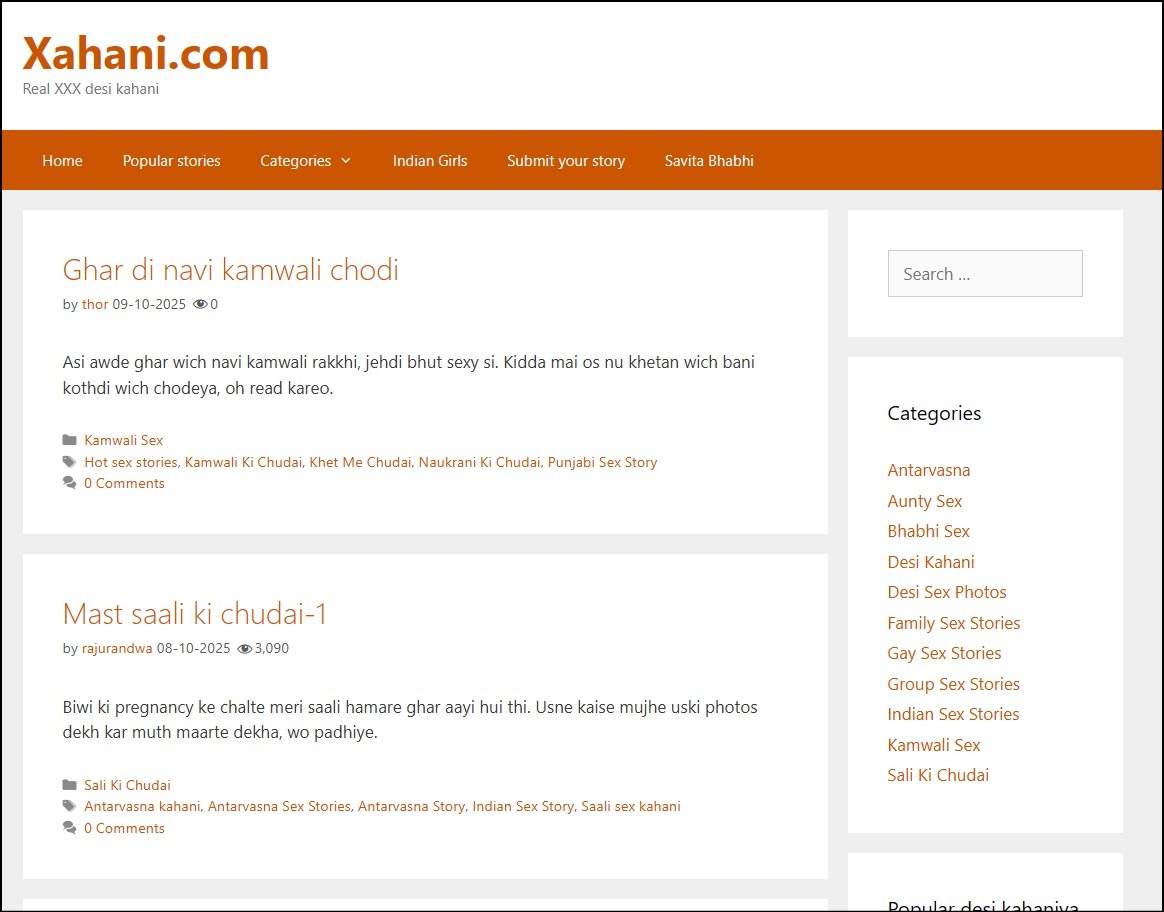Expand the Categories dropdown in the navigation bar
1164x912 pixels.
click(x=305, y=160)
